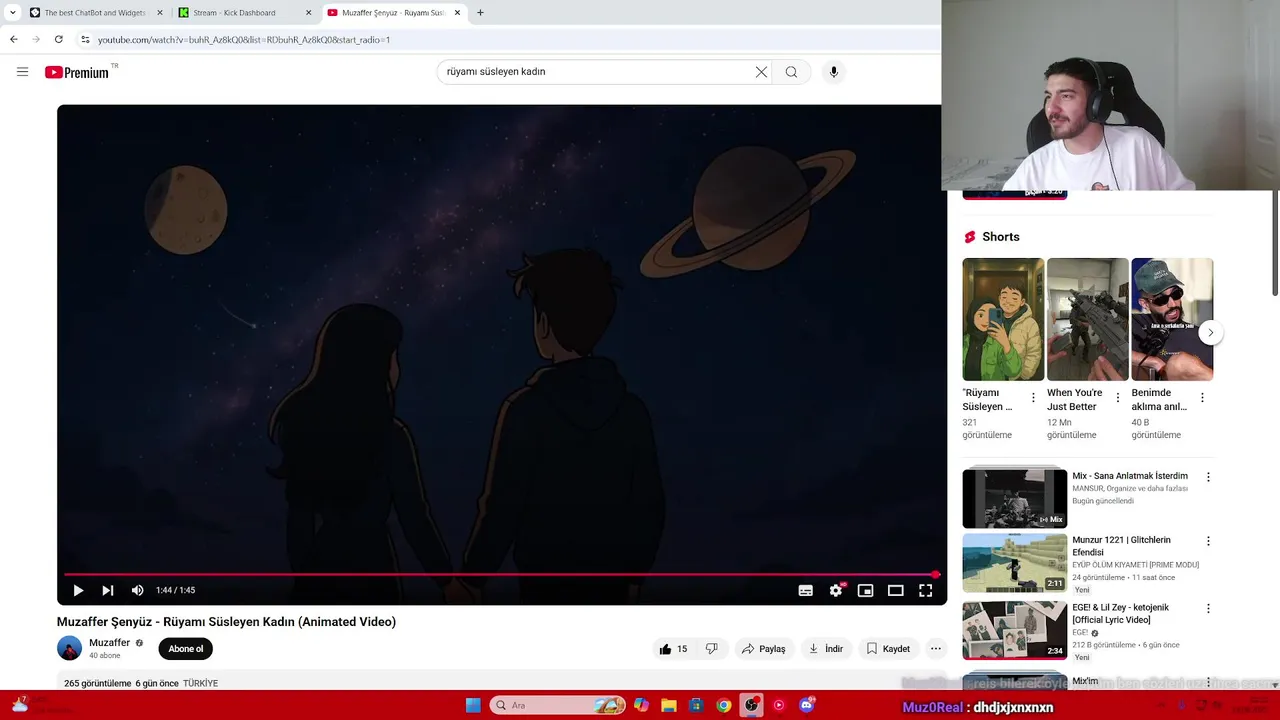Start voice search with microphone
The height and width of the screenshot is (720, 1280).
point(833,72)
